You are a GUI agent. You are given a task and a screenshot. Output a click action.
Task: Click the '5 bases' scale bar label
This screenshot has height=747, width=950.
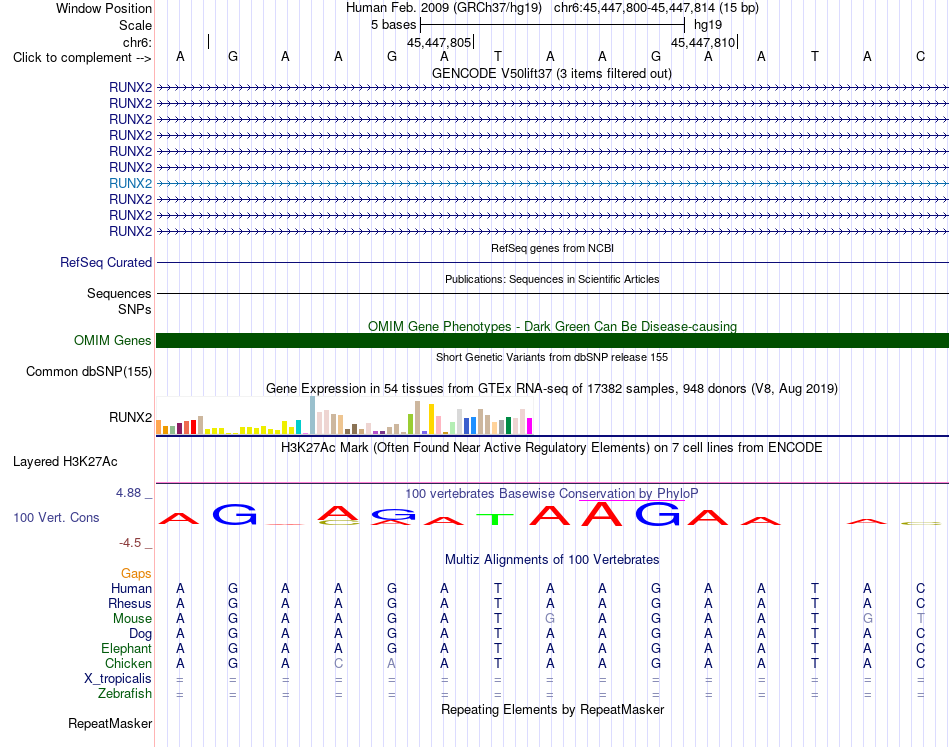[394, 25]
